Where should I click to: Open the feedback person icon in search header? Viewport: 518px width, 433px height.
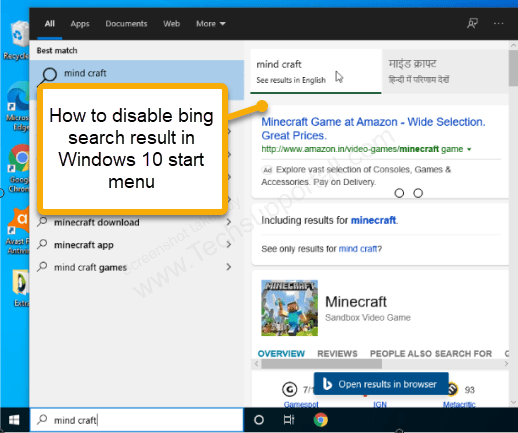472,23
